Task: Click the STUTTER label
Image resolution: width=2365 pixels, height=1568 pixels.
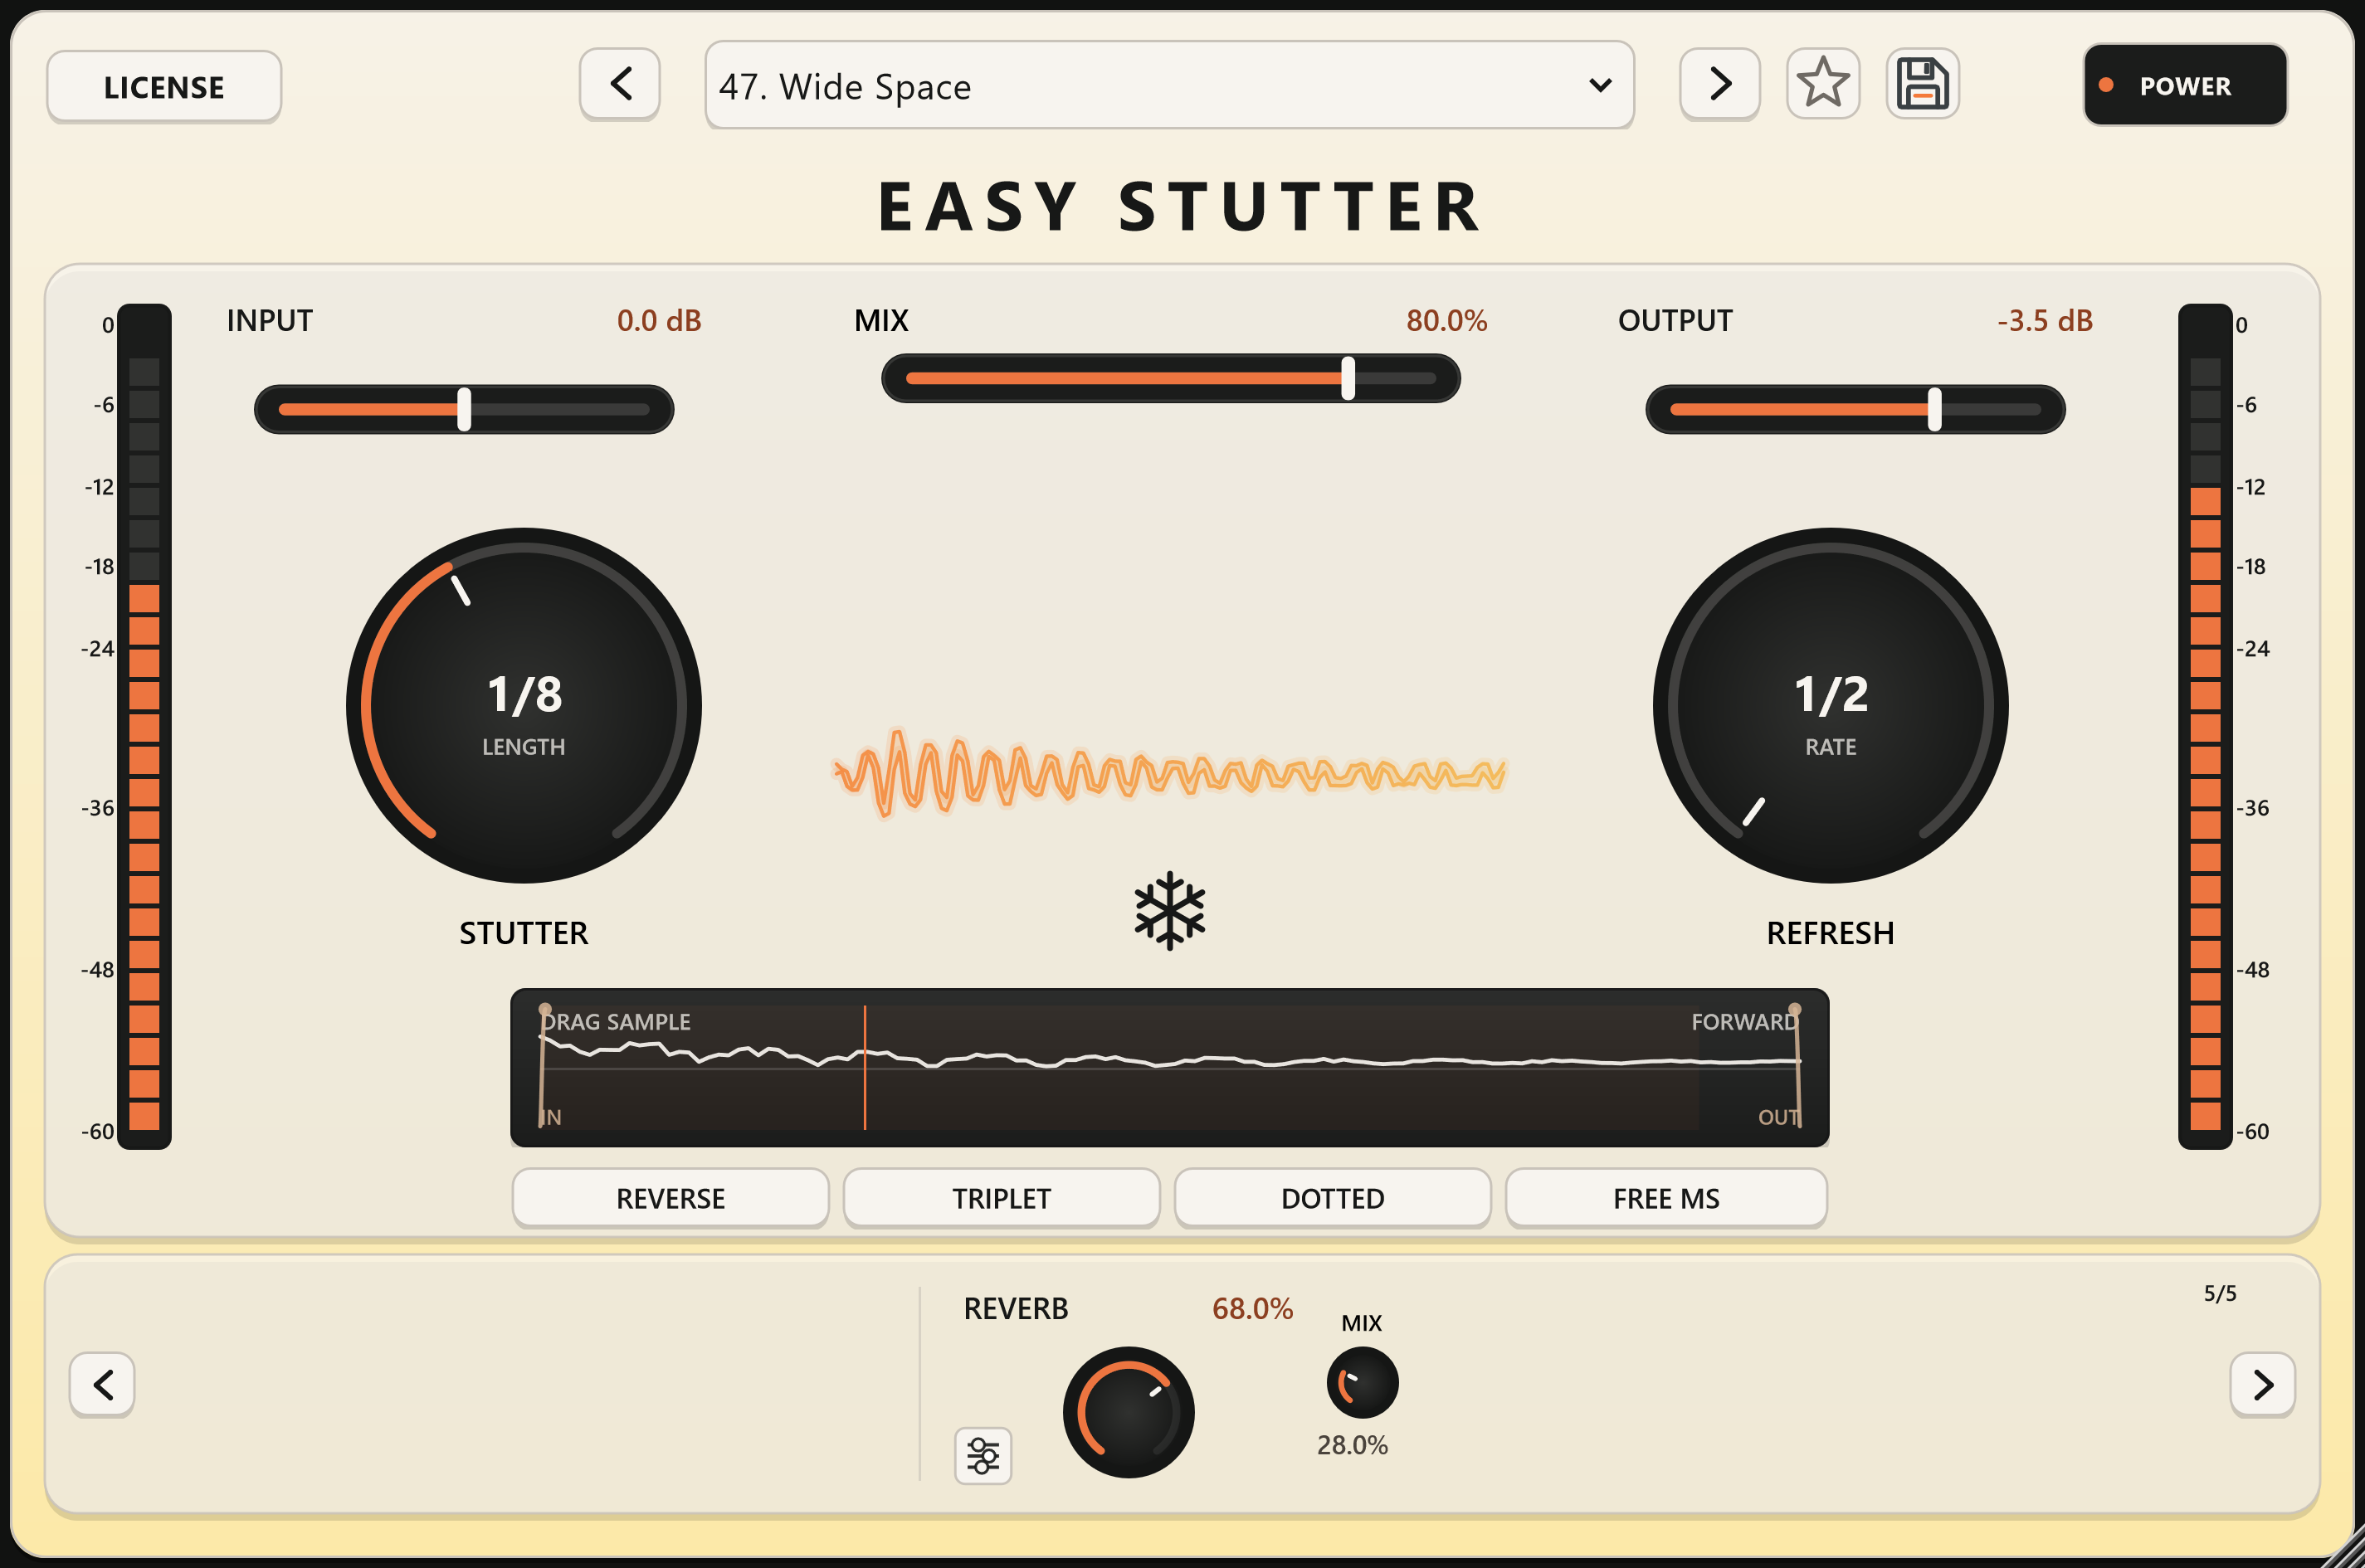Action: (524, 934)
